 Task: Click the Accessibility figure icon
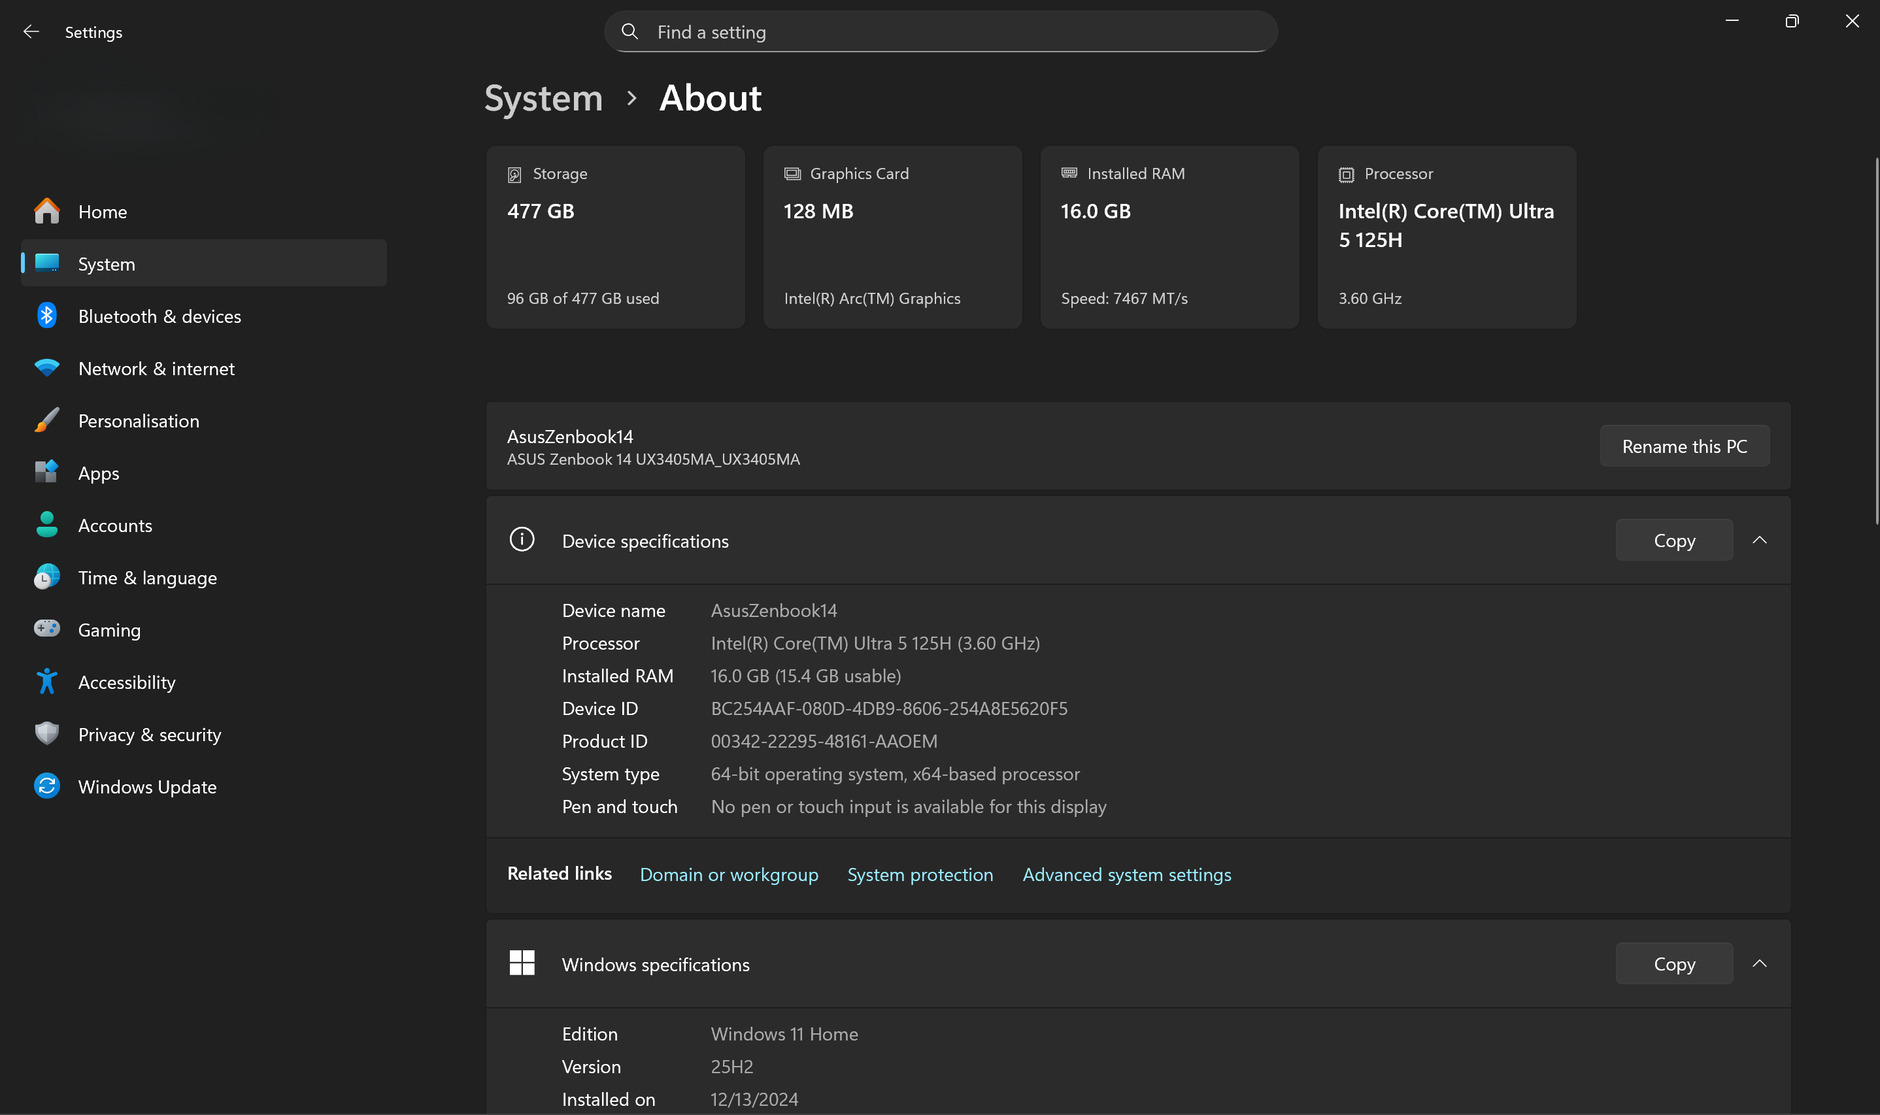(47, 682)
